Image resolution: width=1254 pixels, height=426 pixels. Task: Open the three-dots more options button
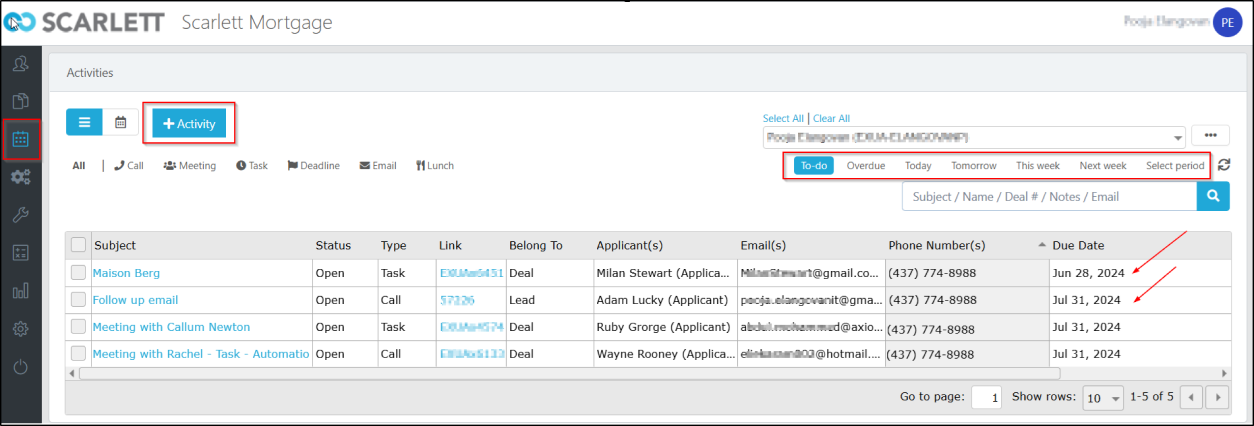click(1210, 136)
